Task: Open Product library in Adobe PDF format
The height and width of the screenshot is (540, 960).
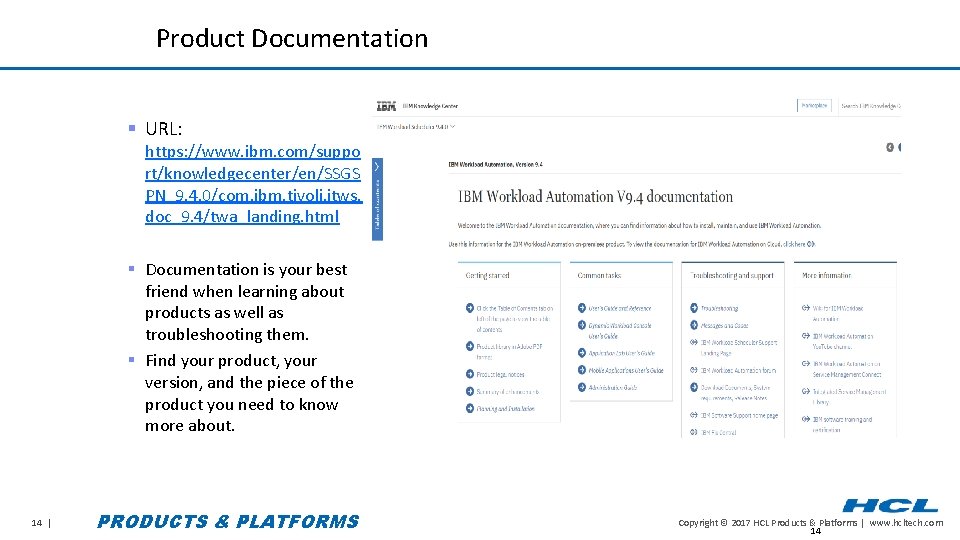Action: pyautogui.click(x=509, y=351)
